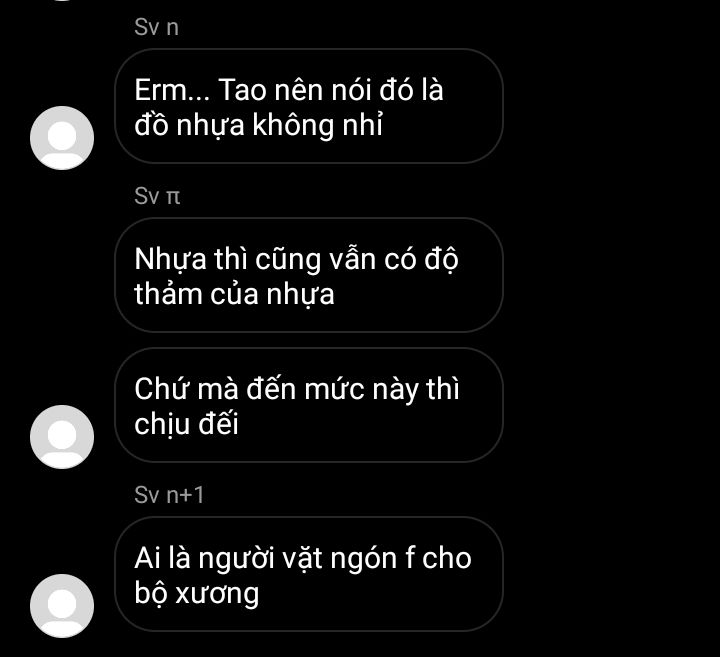Click the text line "Nhựa thì cũng vẫn có độ"
The image size is (720, 657).
point(297,259)
